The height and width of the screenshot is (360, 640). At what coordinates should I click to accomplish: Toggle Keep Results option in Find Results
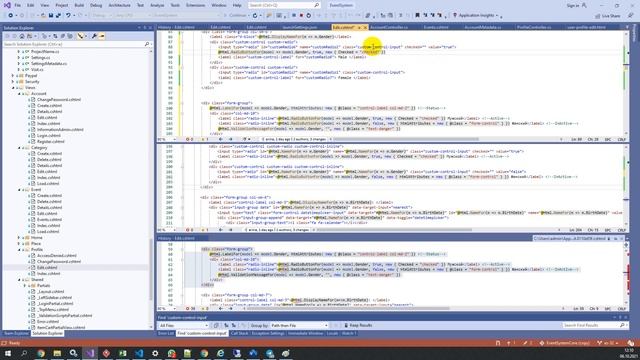[x=358, y=325]
